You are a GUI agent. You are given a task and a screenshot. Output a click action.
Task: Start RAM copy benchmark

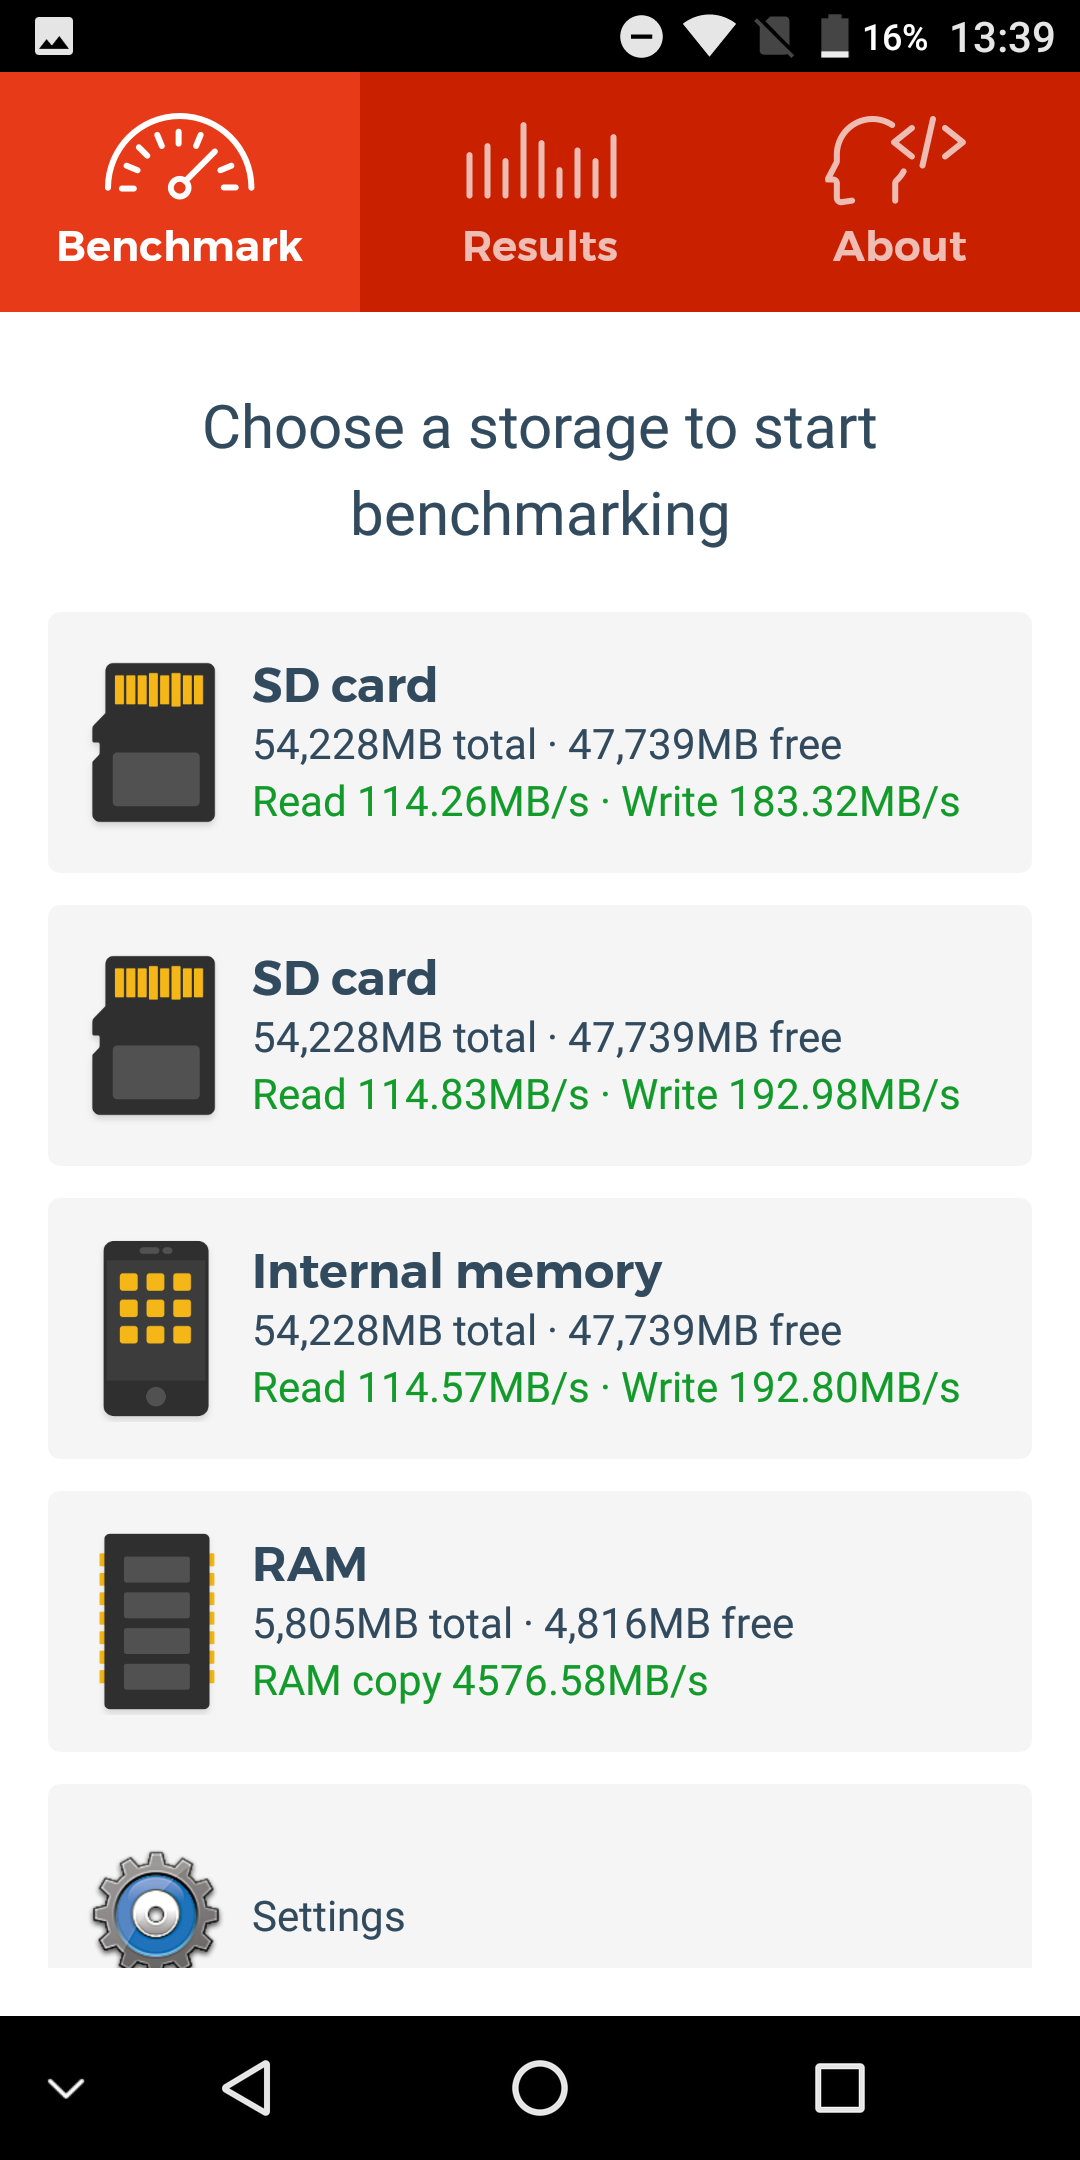click(540, 1621)
